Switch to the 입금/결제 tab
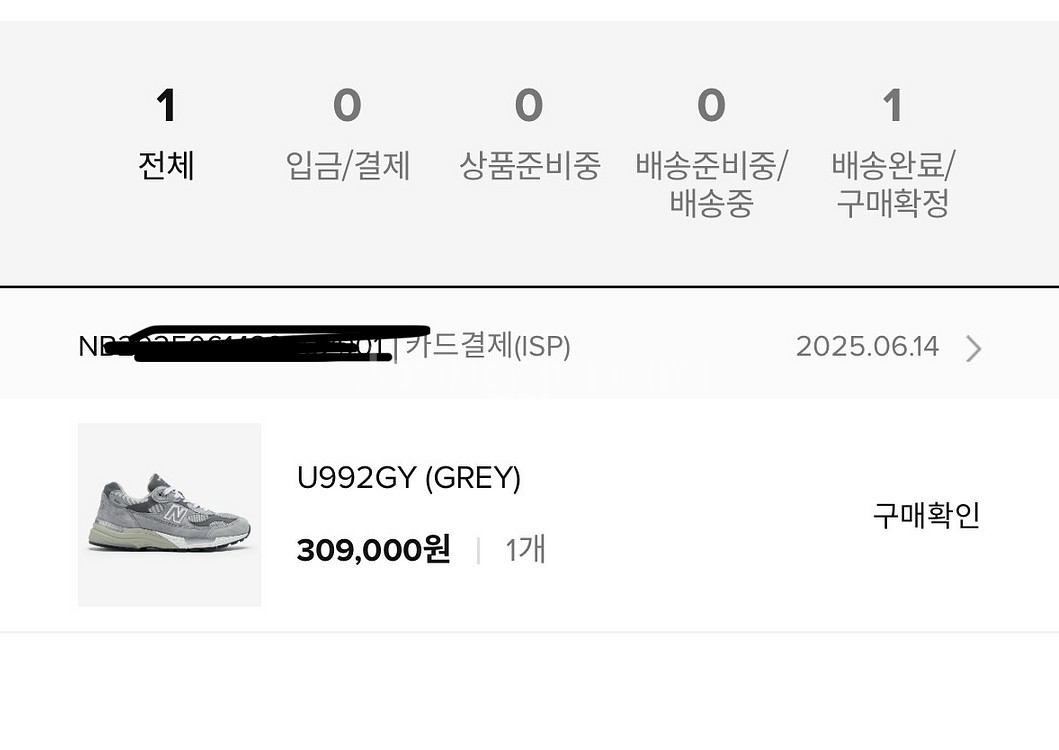 click(x=347, y=166)
